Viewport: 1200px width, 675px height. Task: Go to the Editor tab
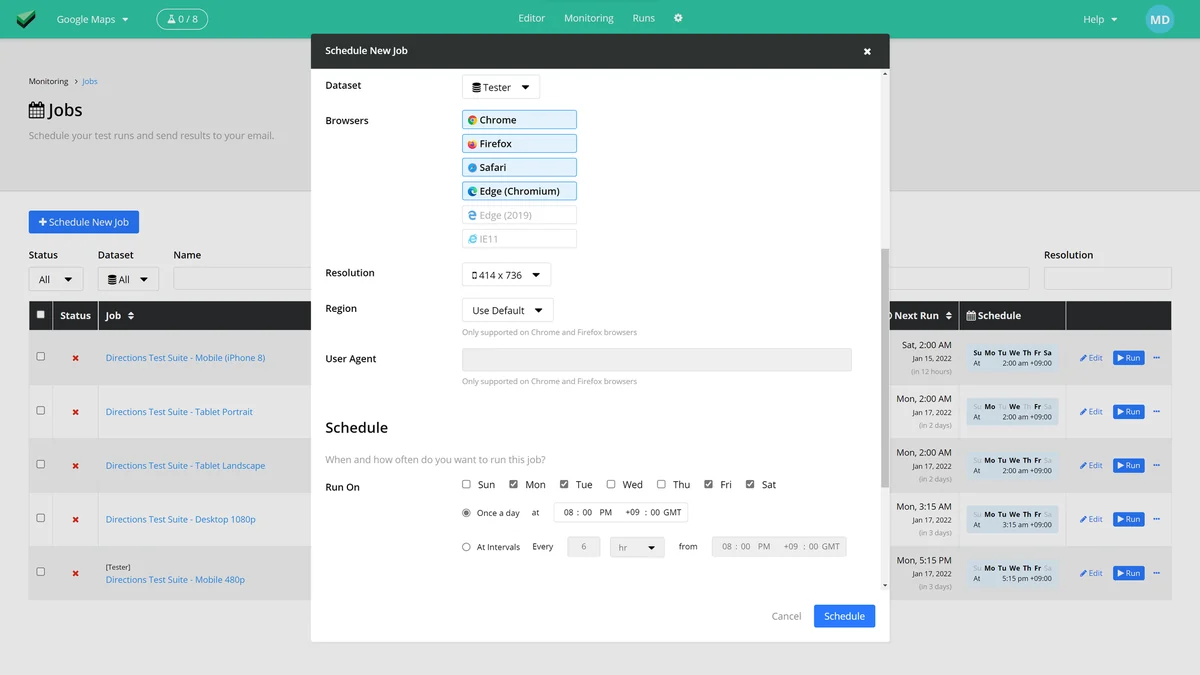click(532, 18)
